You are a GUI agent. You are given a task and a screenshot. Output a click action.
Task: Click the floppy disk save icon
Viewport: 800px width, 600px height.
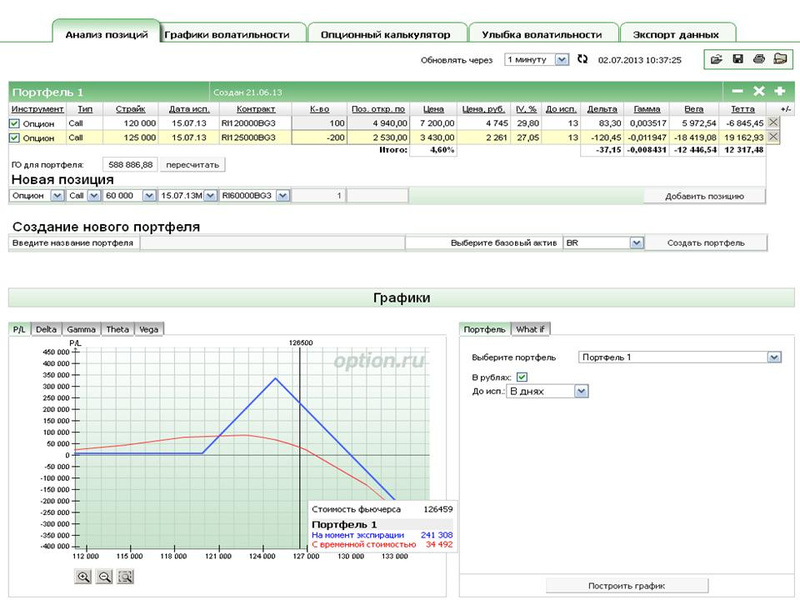click(737, 60)
